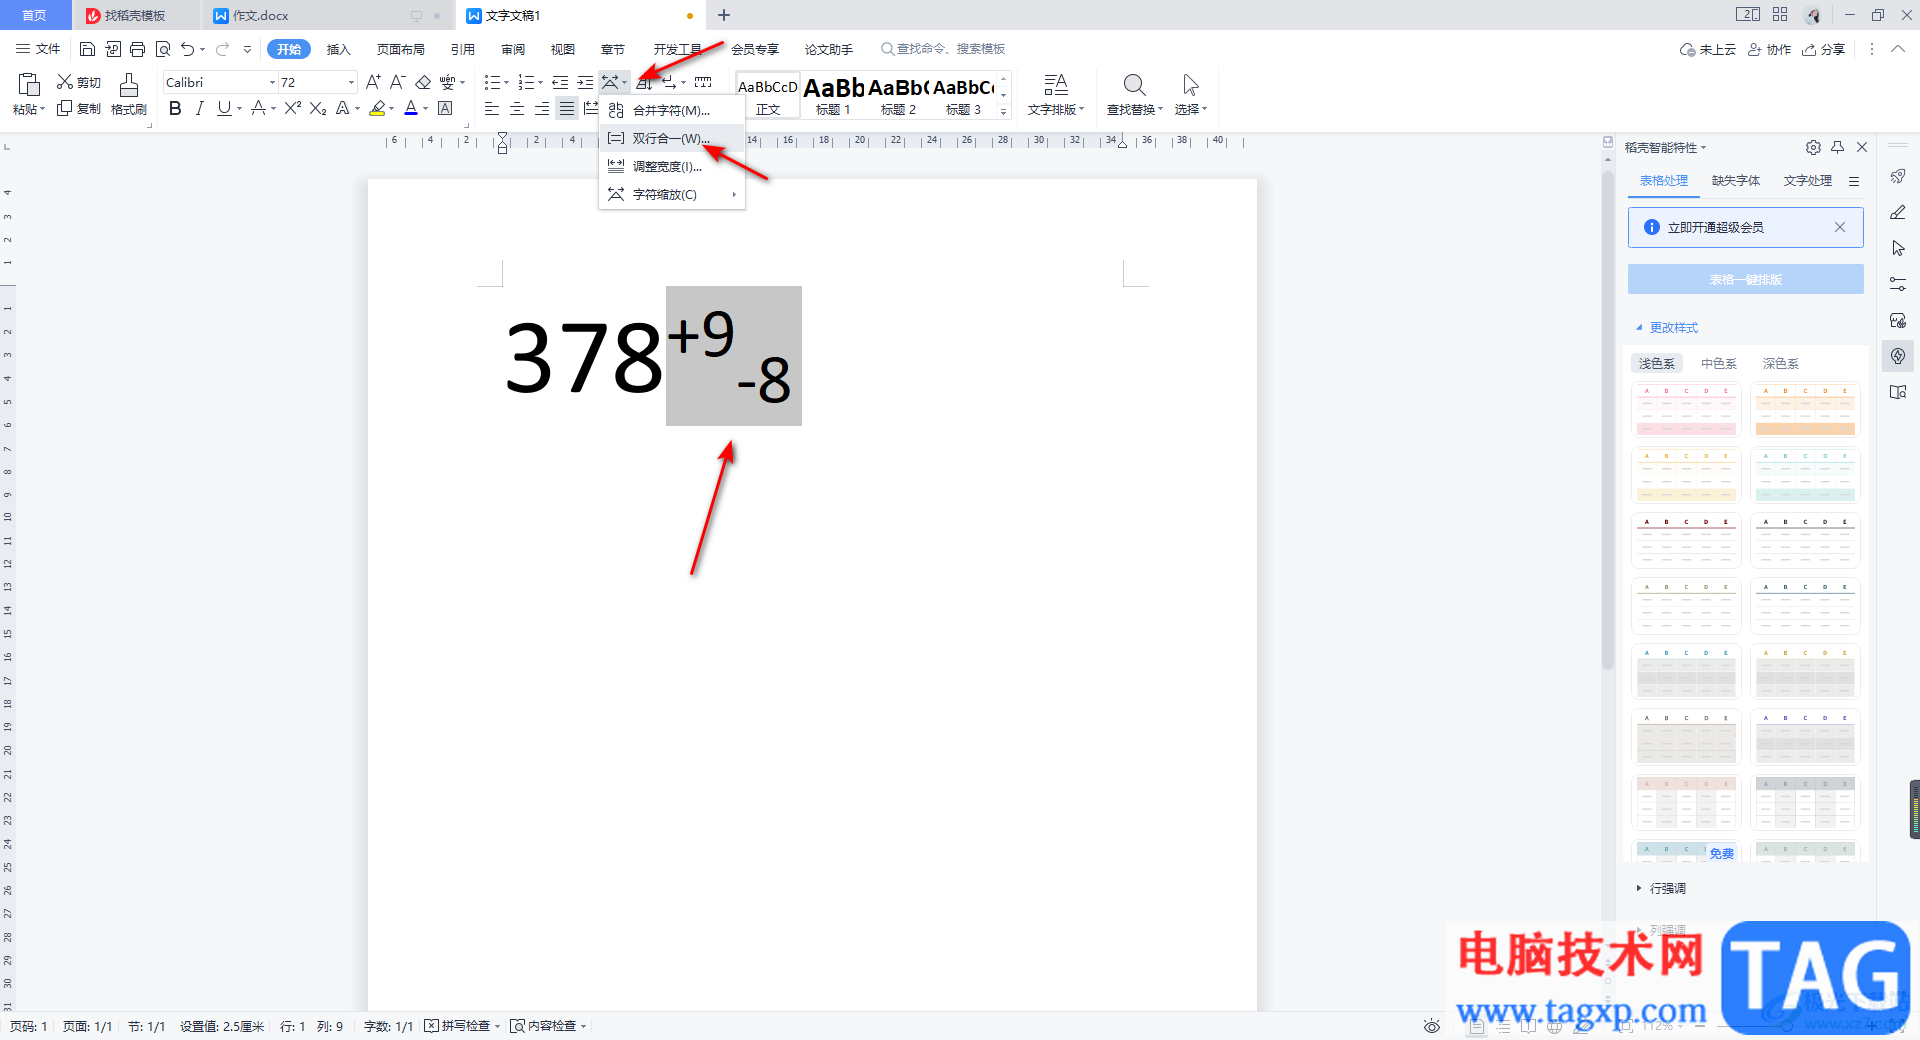
Task: Click the 查找命令、搜索模板 search field
Action: pyautogui.click(x=943, y=49)
